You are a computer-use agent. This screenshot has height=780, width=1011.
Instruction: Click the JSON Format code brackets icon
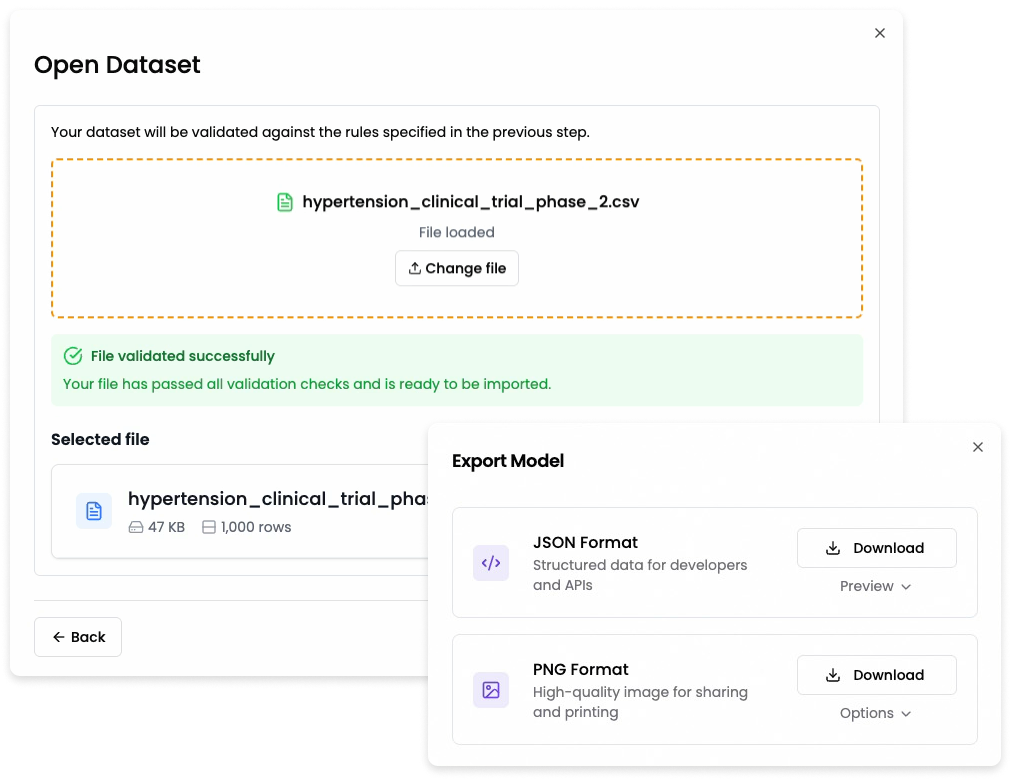tap(491, 563)
